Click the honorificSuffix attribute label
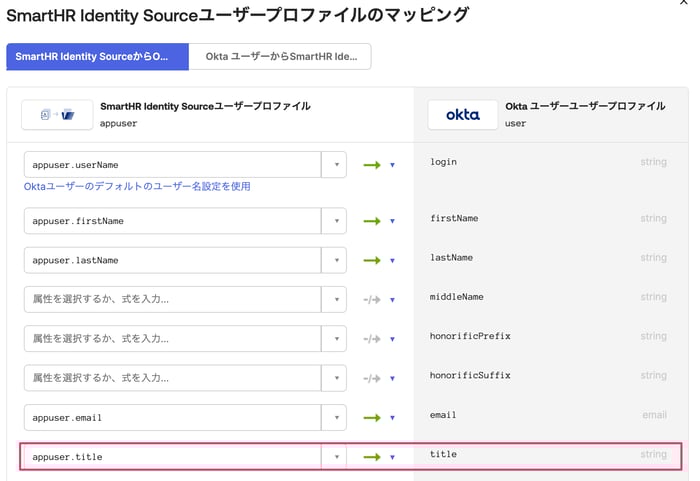700x481 pixels. pyautogui.click(x=470, y=375)
